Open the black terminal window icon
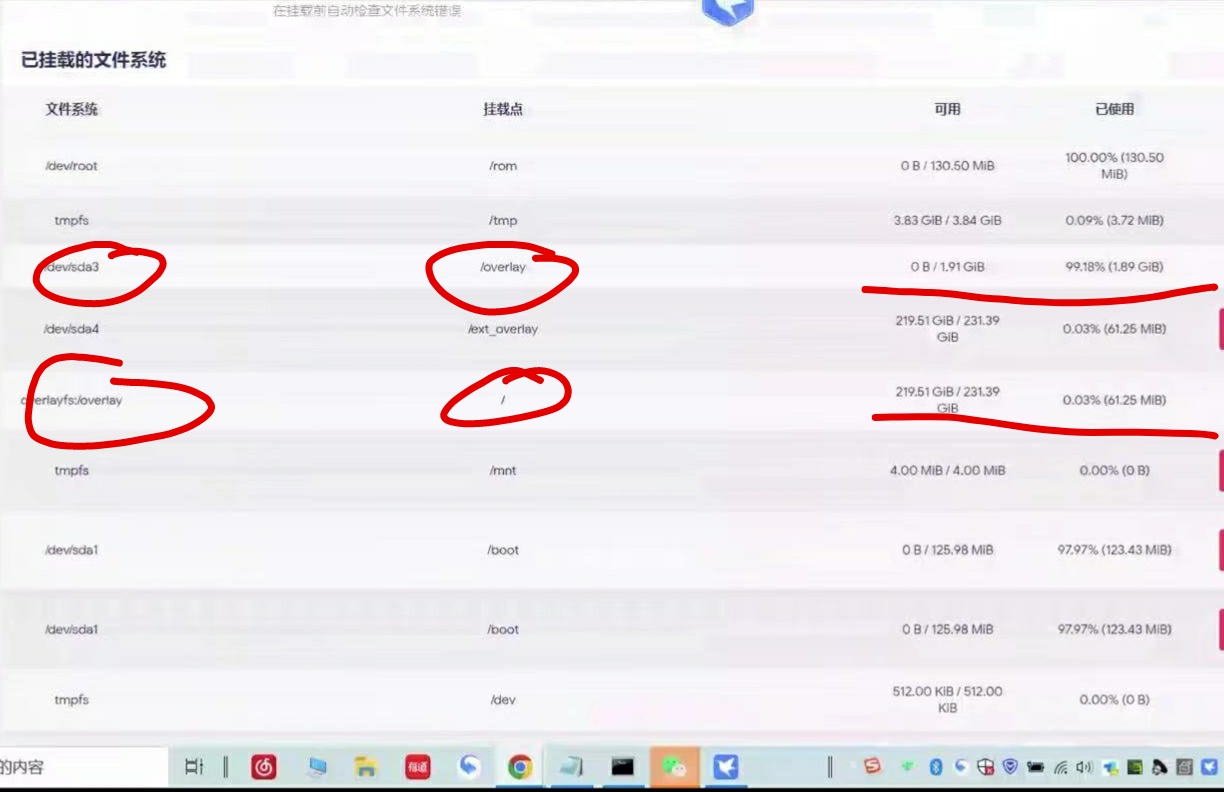 pos(623,767)
